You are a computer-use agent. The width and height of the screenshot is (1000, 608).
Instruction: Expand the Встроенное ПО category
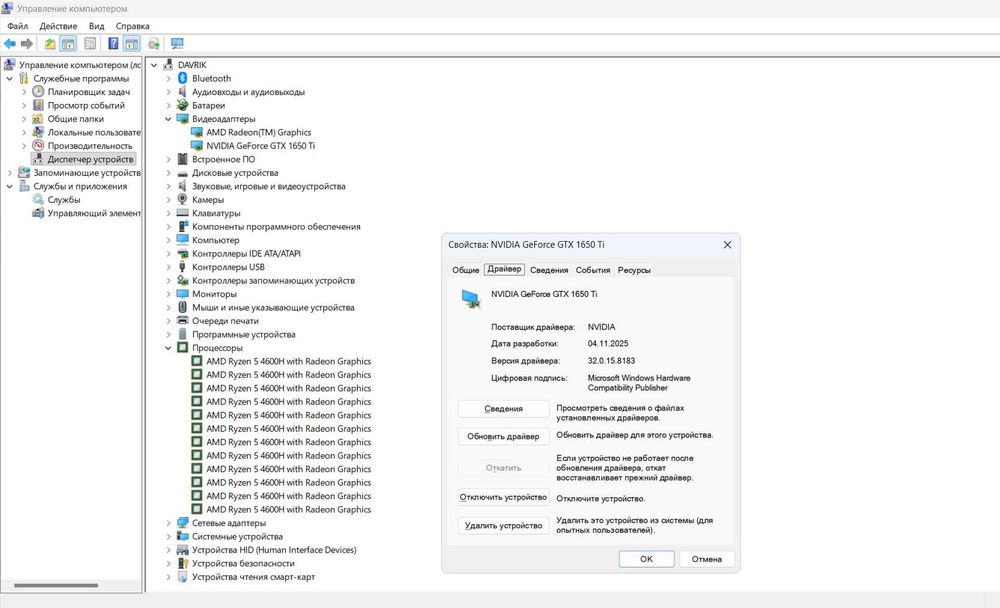[x=168, y=159]
